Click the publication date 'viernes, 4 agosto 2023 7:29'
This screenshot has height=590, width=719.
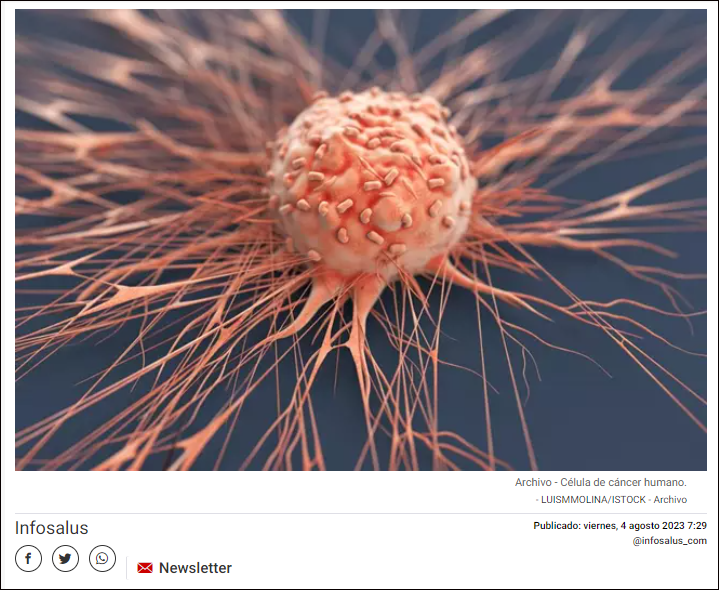(645, 525)
